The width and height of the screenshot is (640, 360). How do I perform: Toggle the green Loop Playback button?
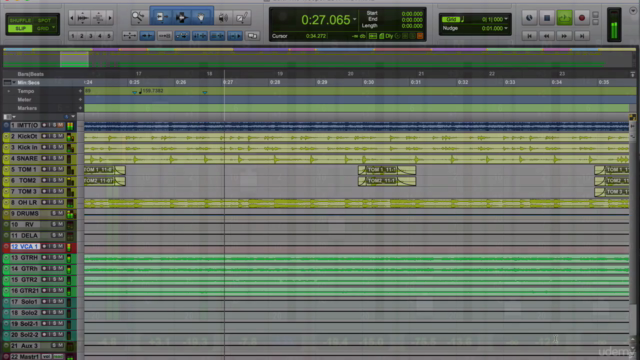(x=564, y=18)
